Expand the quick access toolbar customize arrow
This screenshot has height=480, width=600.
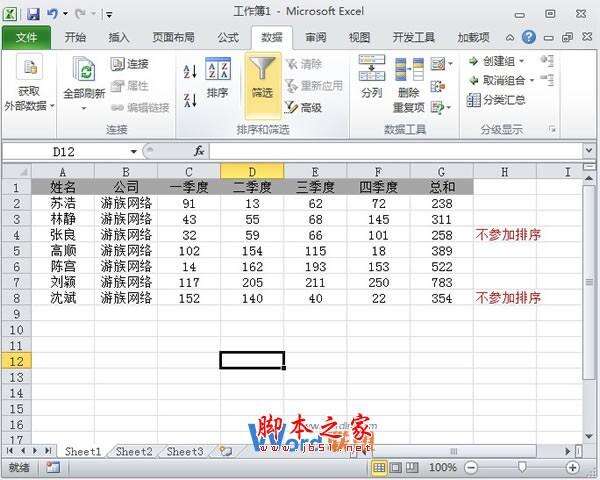point(109,15)
